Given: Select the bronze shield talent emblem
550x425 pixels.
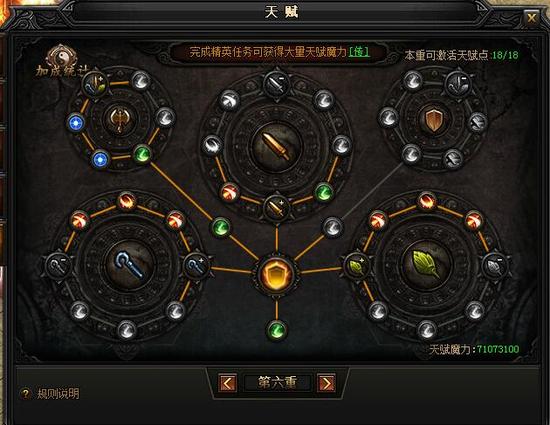Looking at the screenshot, I should (434, 119).
